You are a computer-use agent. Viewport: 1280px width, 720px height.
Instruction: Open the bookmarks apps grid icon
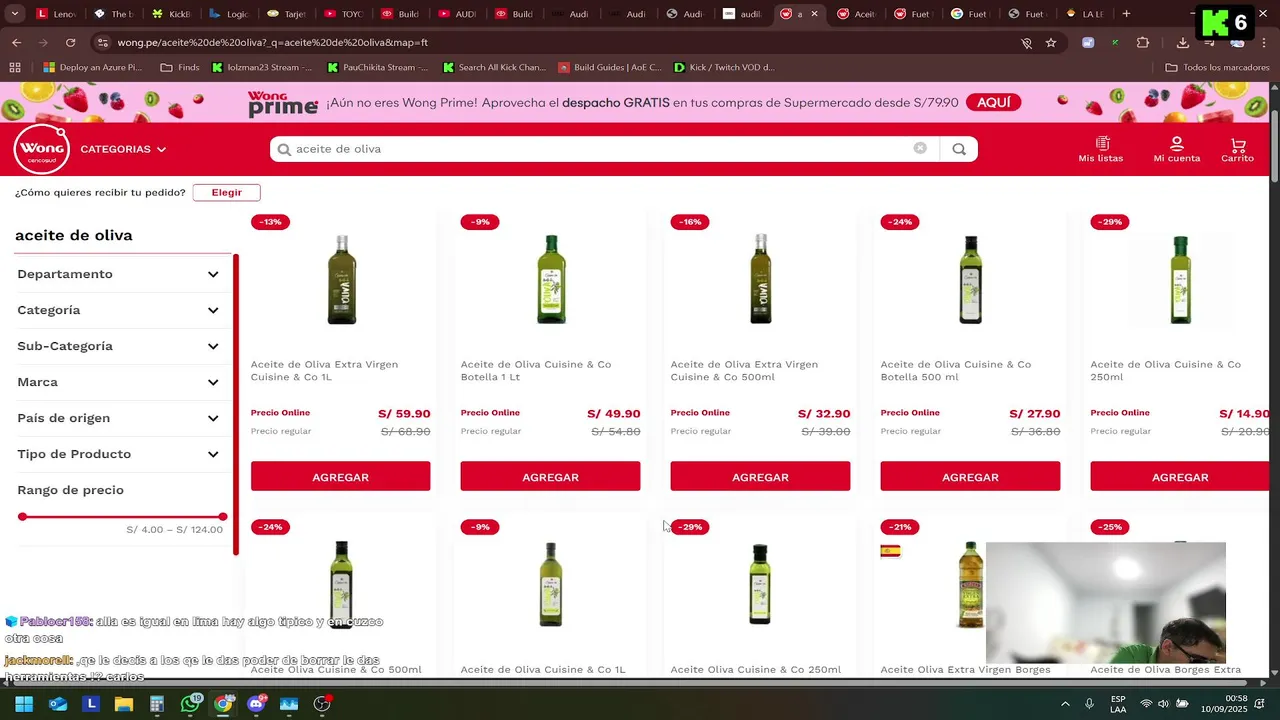14,67
